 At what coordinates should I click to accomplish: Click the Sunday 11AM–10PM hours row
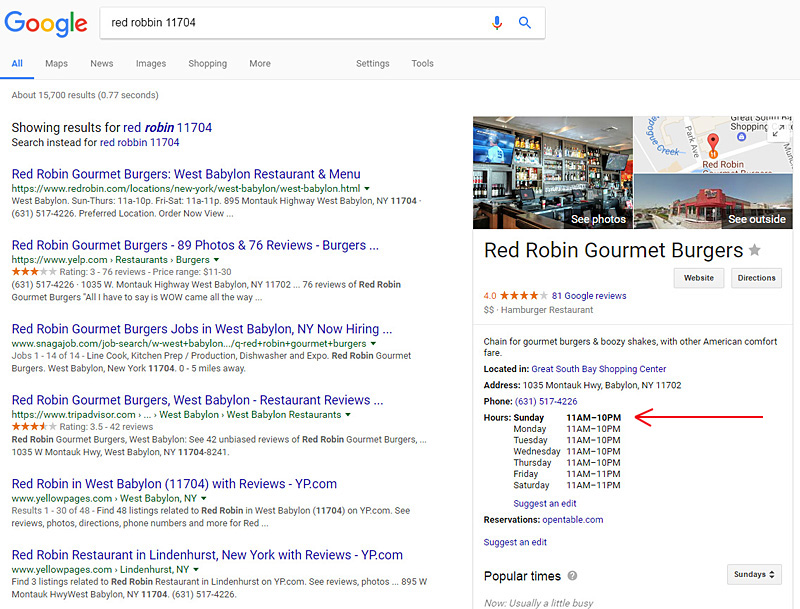click(567, 418)
